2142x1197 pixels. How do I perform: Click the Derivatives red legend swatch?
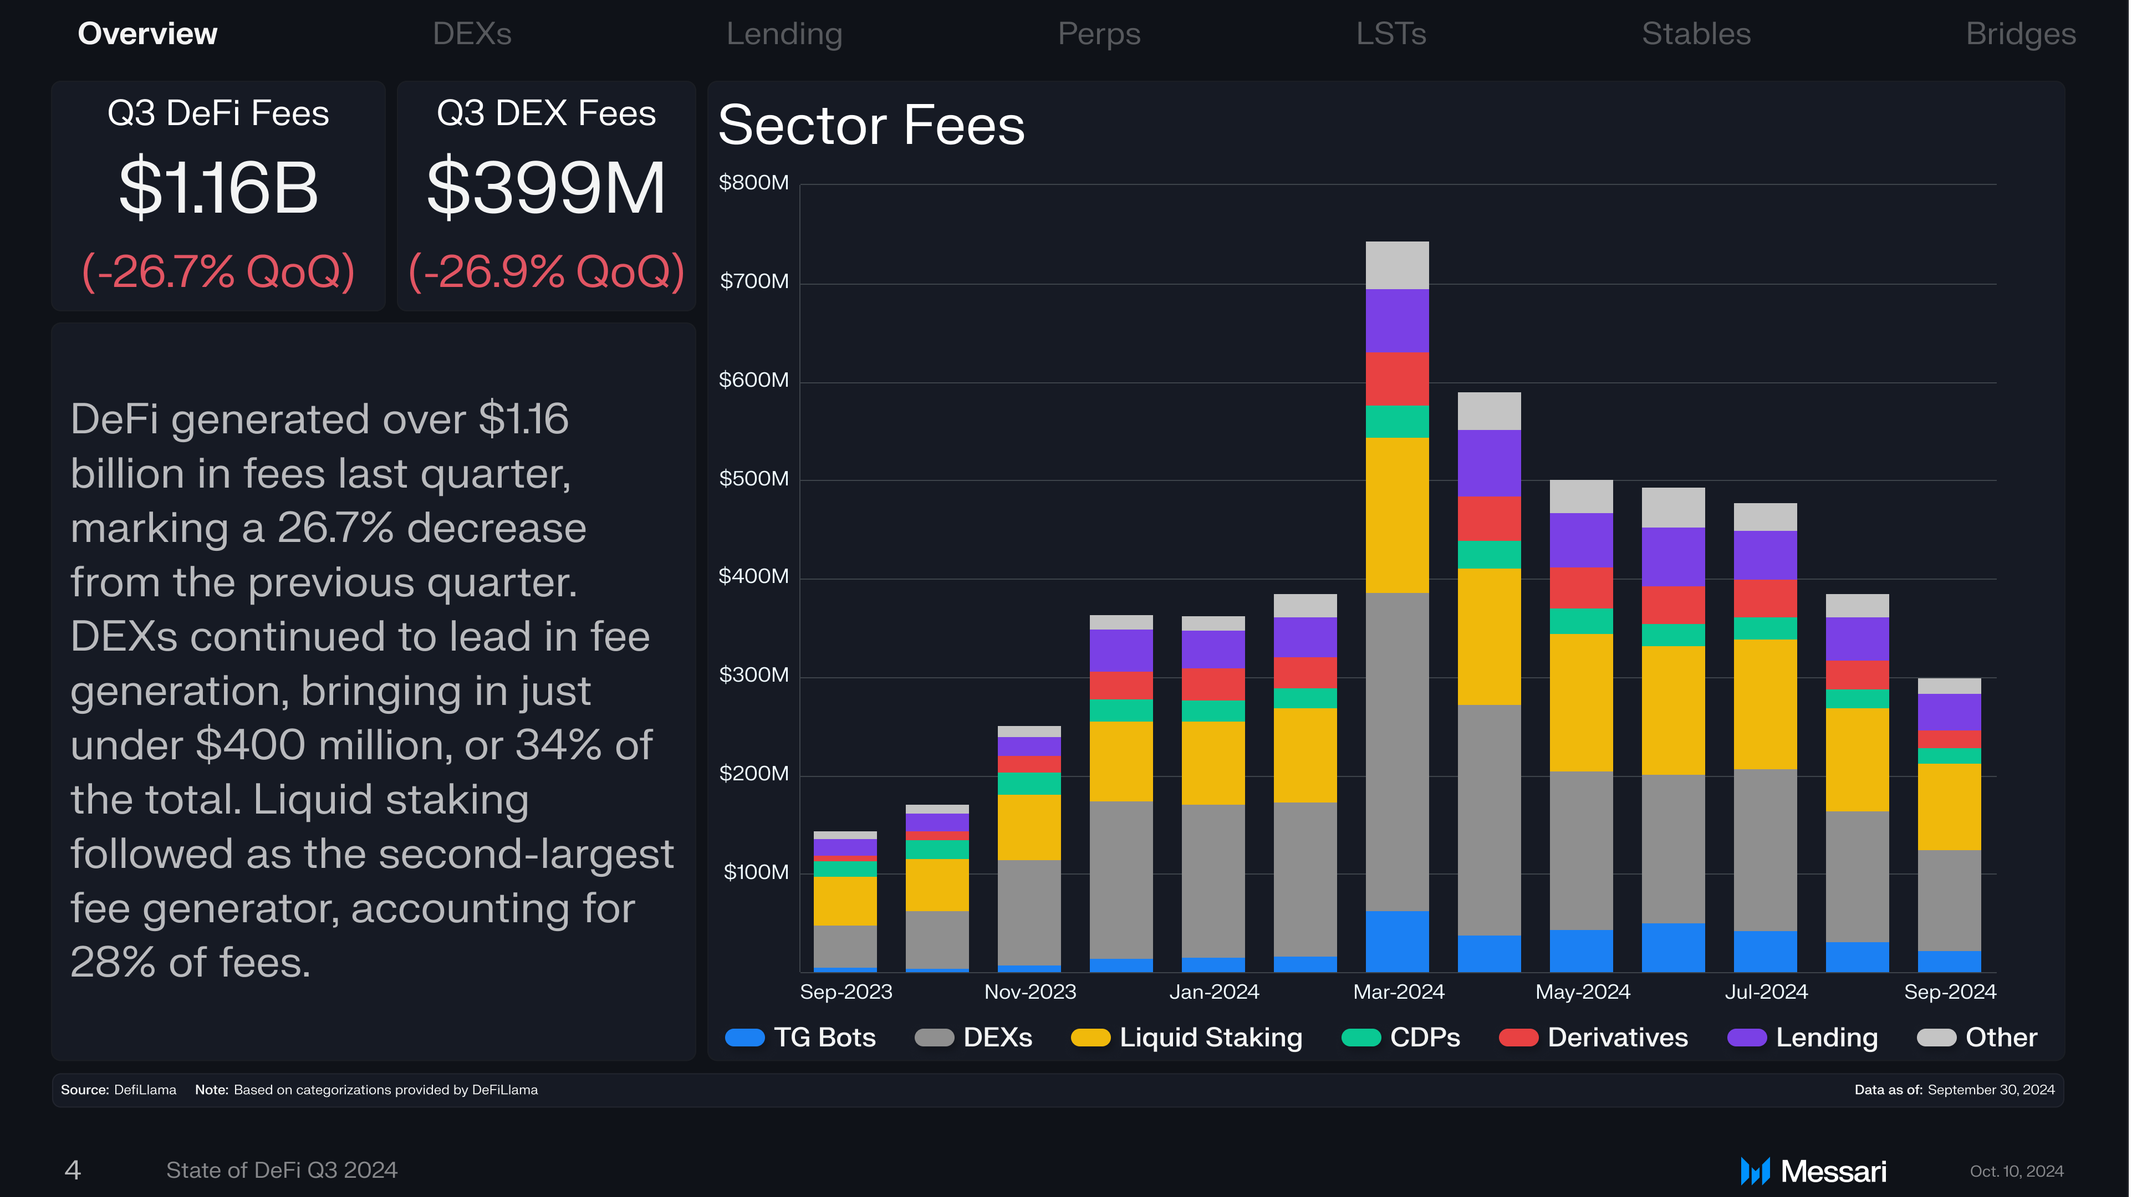click(x=1518, y=1038)
